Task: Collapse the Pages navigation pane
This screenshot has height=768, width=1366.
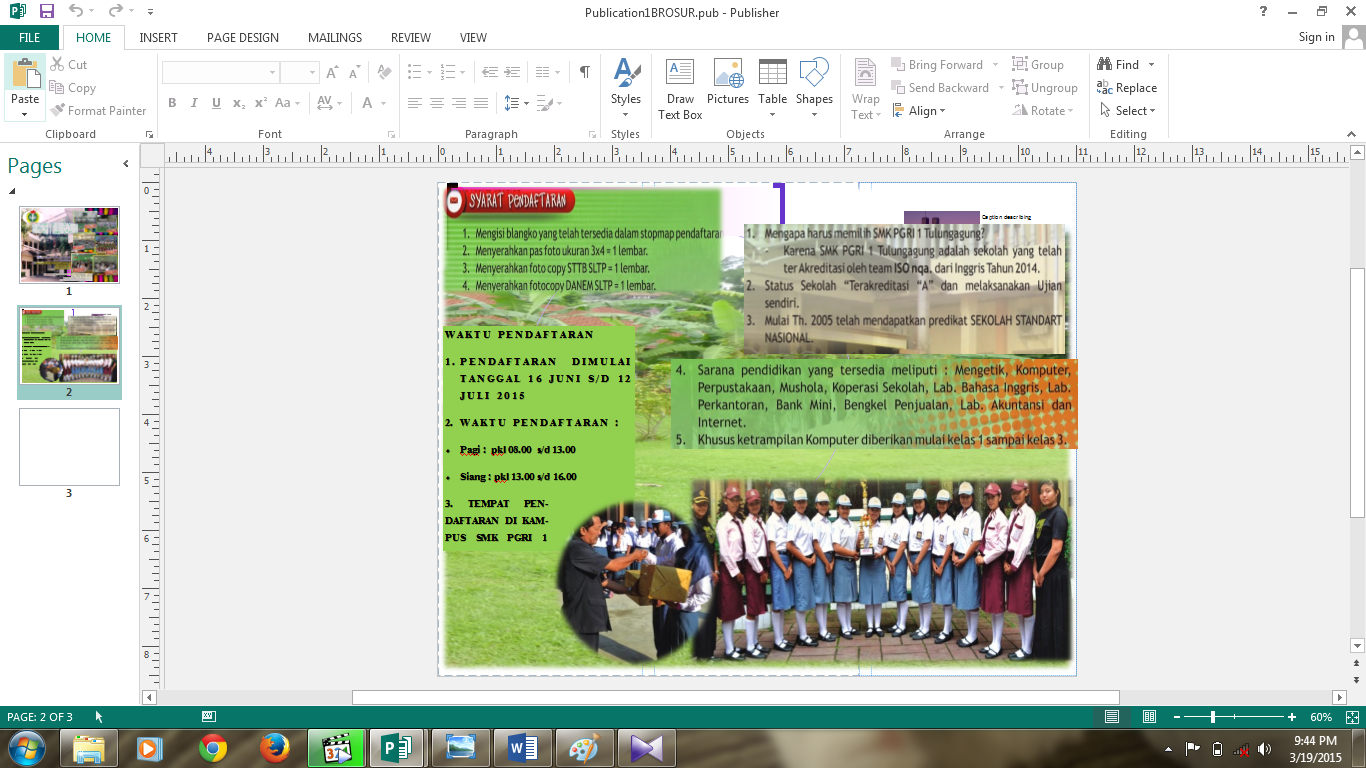Action: [126, 164]
